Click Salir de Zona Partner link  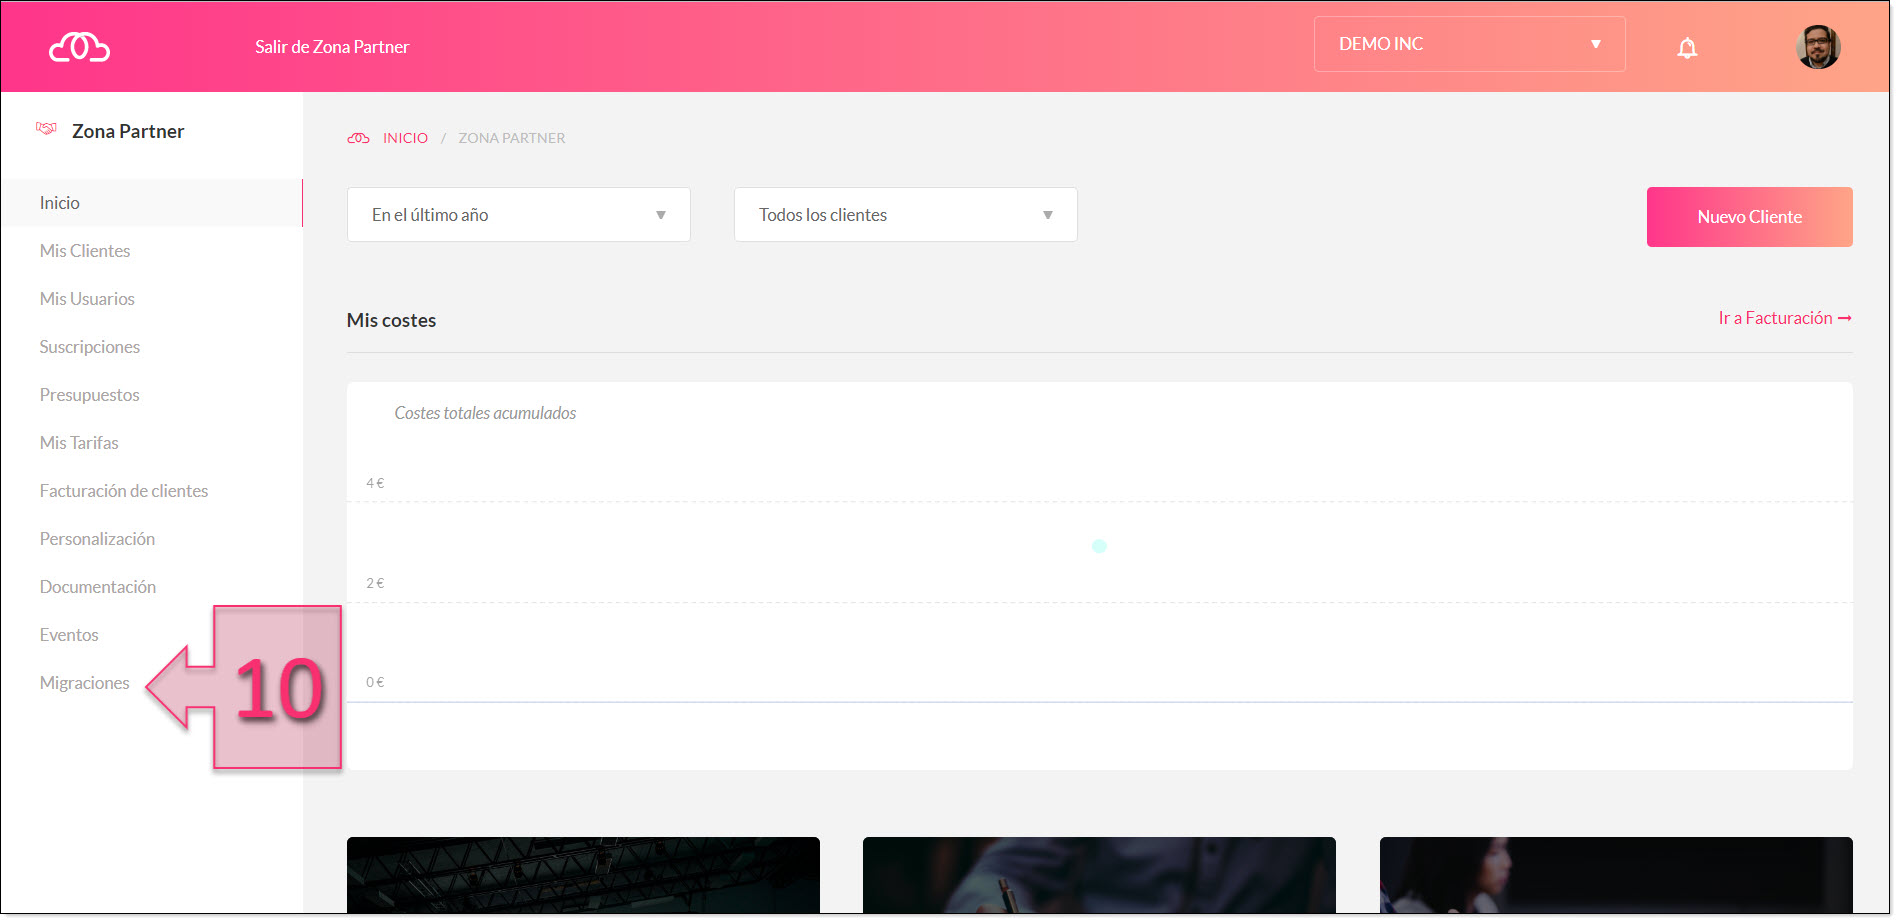[332, 47]
